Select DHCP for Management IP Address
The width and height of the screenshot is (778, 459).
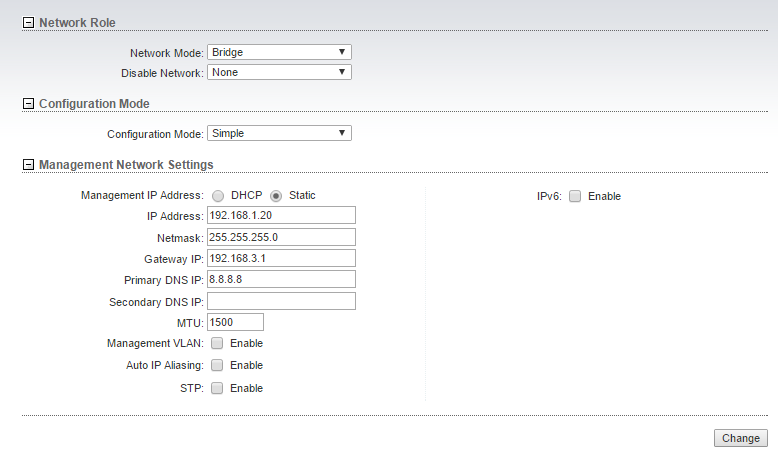[x=218, y=196]
